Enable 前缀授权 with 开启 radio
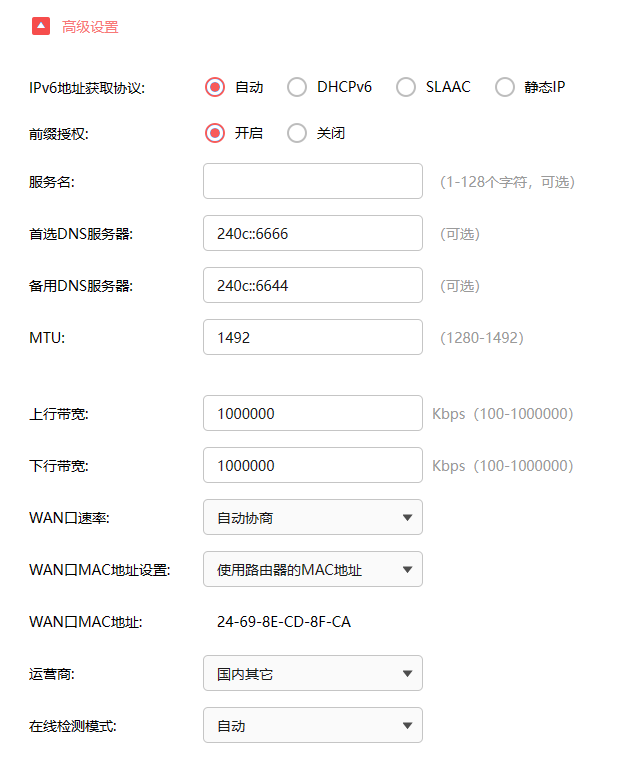The image size is (641, 758). pyautogui.click(x=215, y=133)
